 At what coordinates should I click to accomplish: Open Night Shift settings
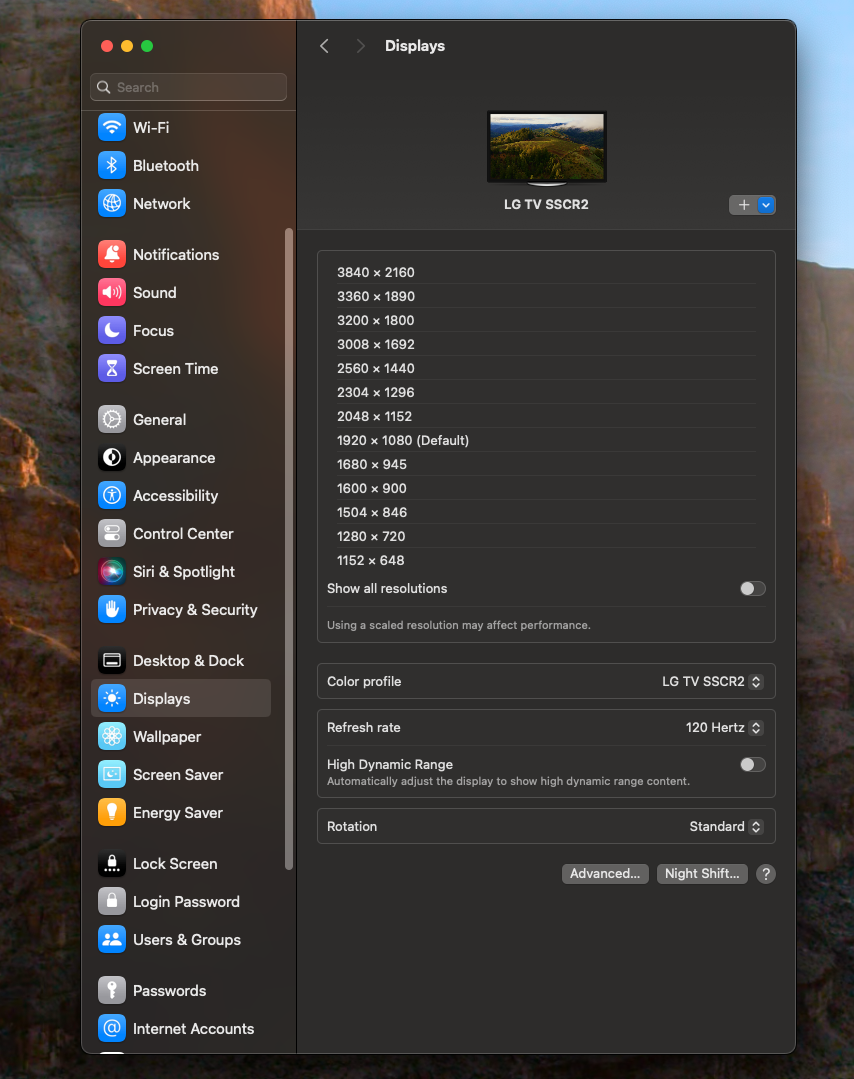(x=702, y=874)
